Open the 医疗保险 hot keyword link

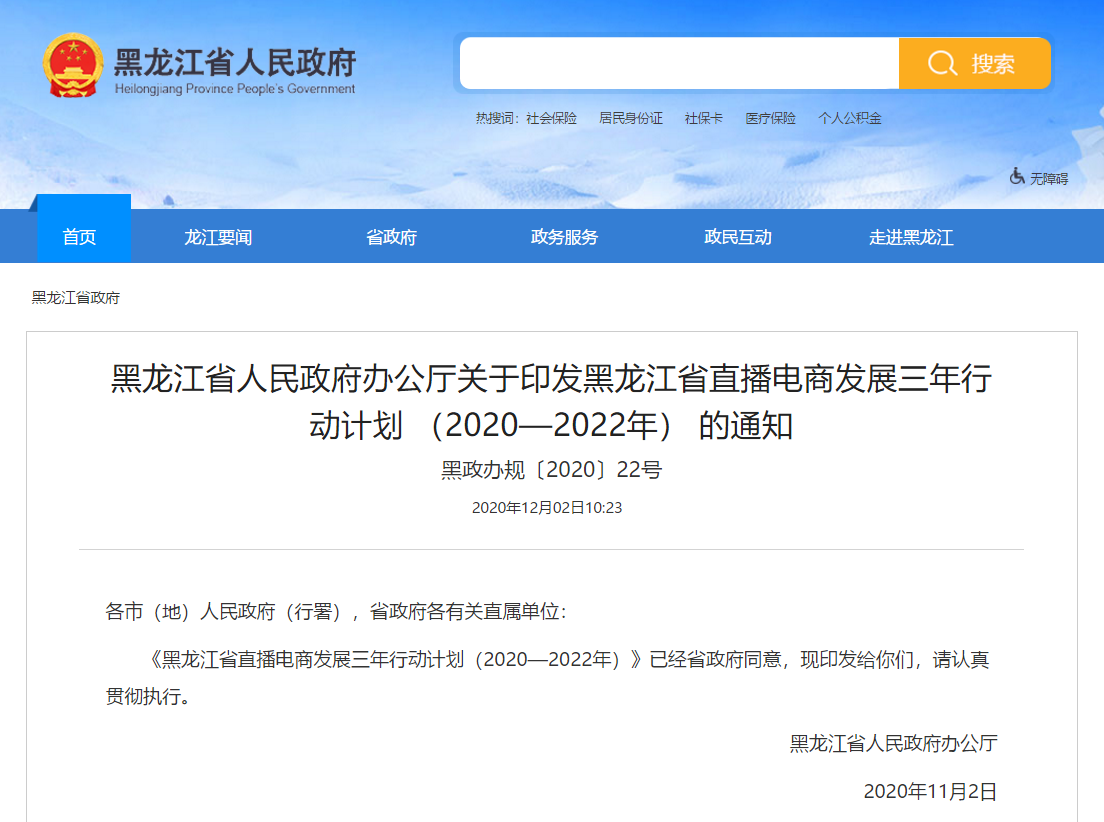770,118
